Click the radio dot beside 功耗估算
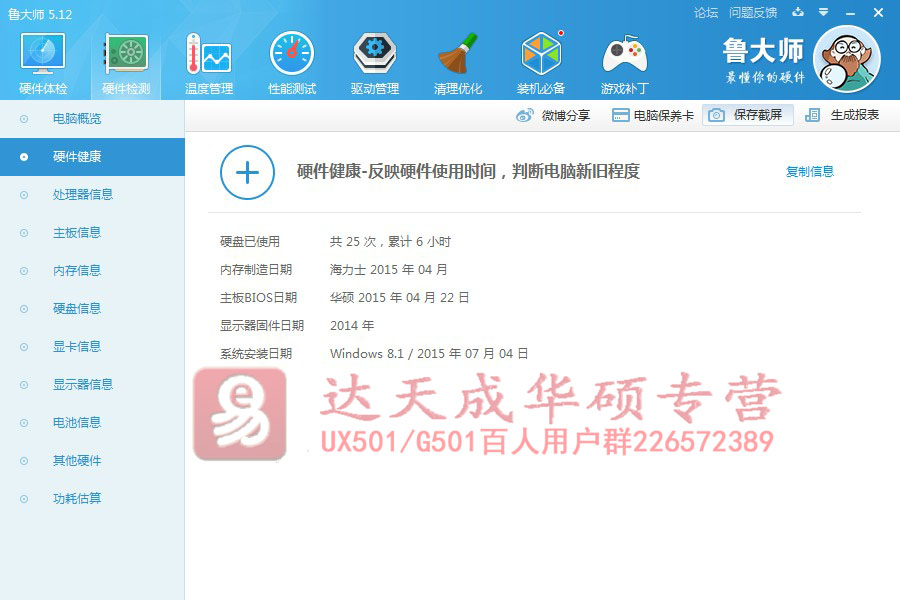 click(x=24, y=499)
